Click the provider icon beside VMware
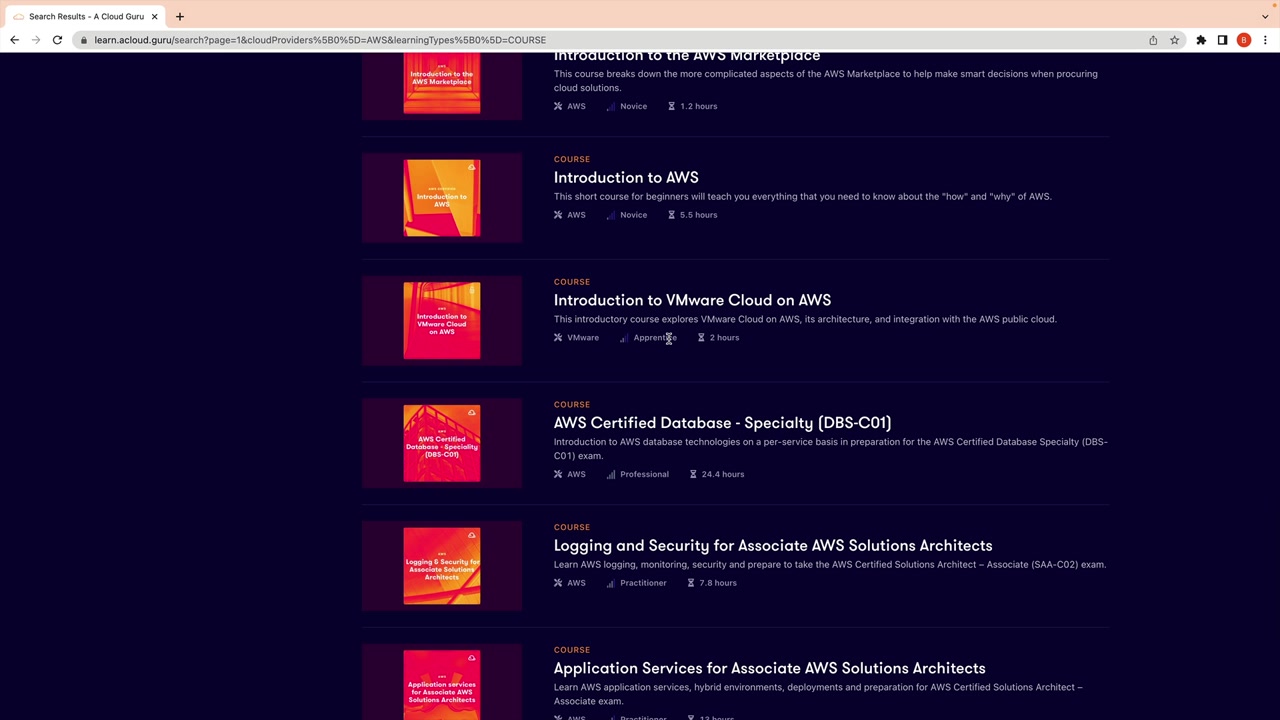 click(558, 338)
